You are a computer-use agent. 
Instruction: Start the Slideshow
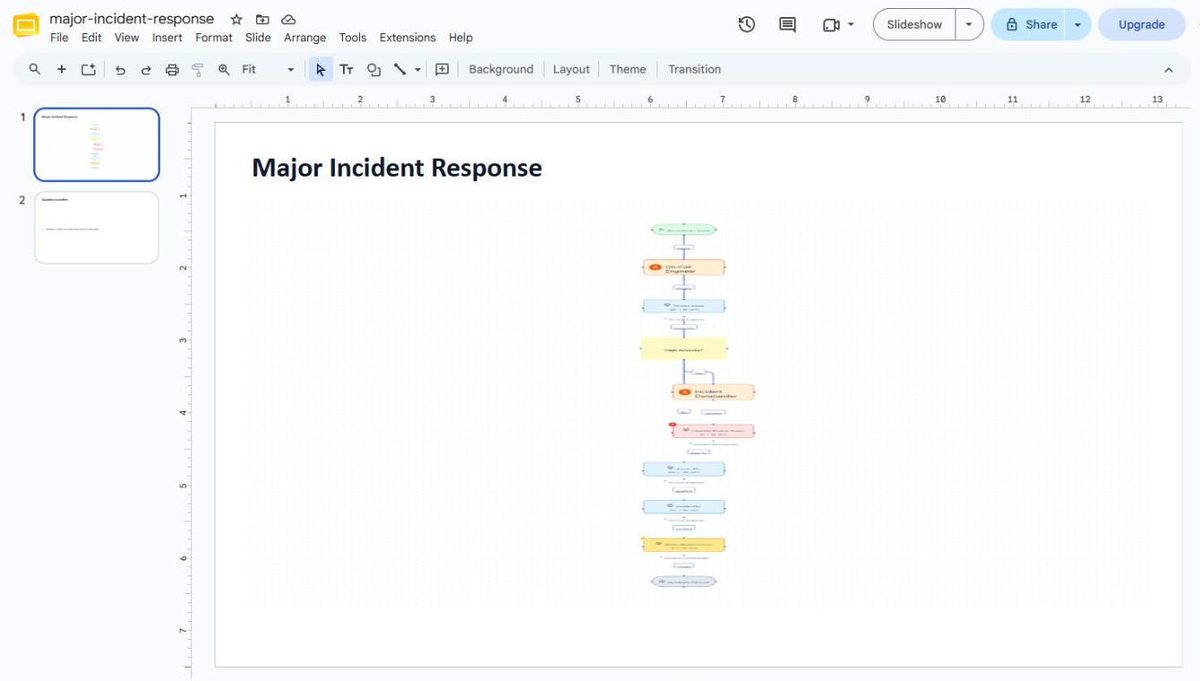[x=914, y=25]
